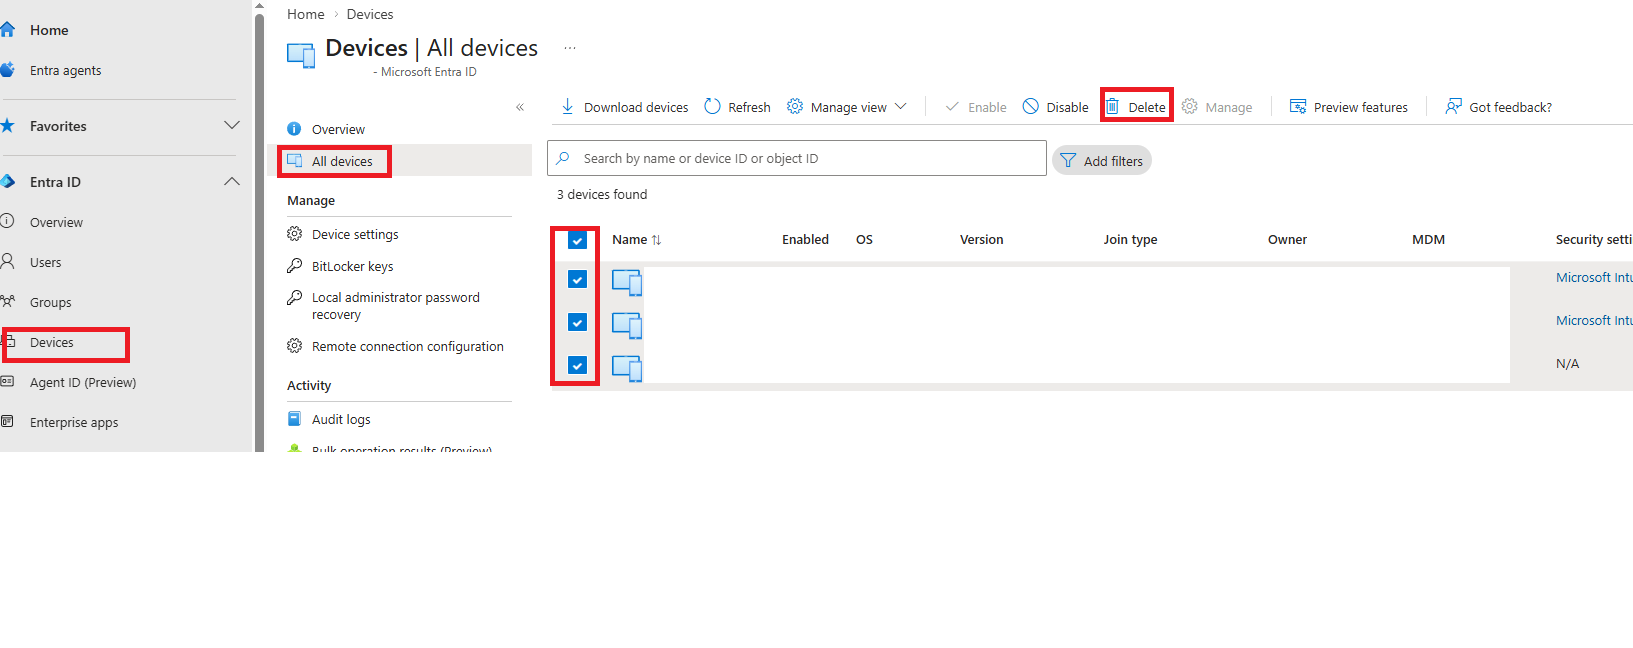The image size is (1633, 648).
Task: Sort the table by Name column
Action: pos(636,240)
